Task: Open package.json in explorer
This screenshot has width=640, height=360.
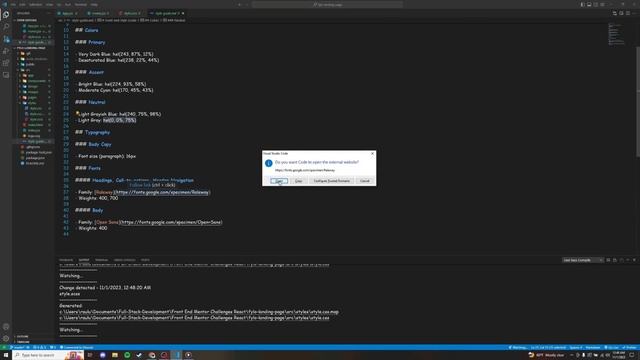Action: [x=35, y=158]
